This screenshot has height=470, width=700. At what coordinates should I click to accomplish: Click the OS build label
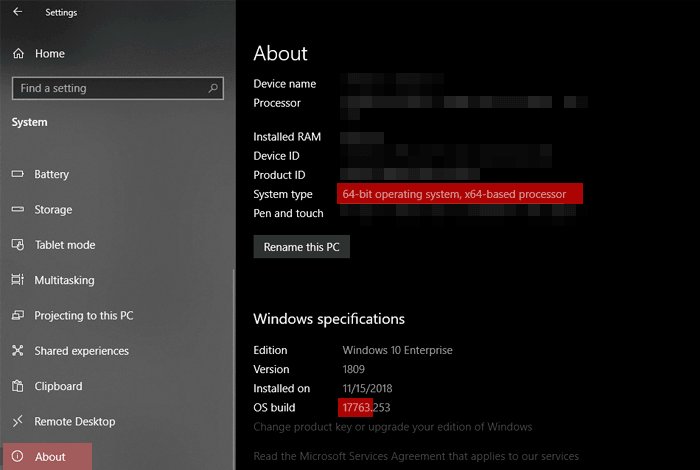[274, 408]
